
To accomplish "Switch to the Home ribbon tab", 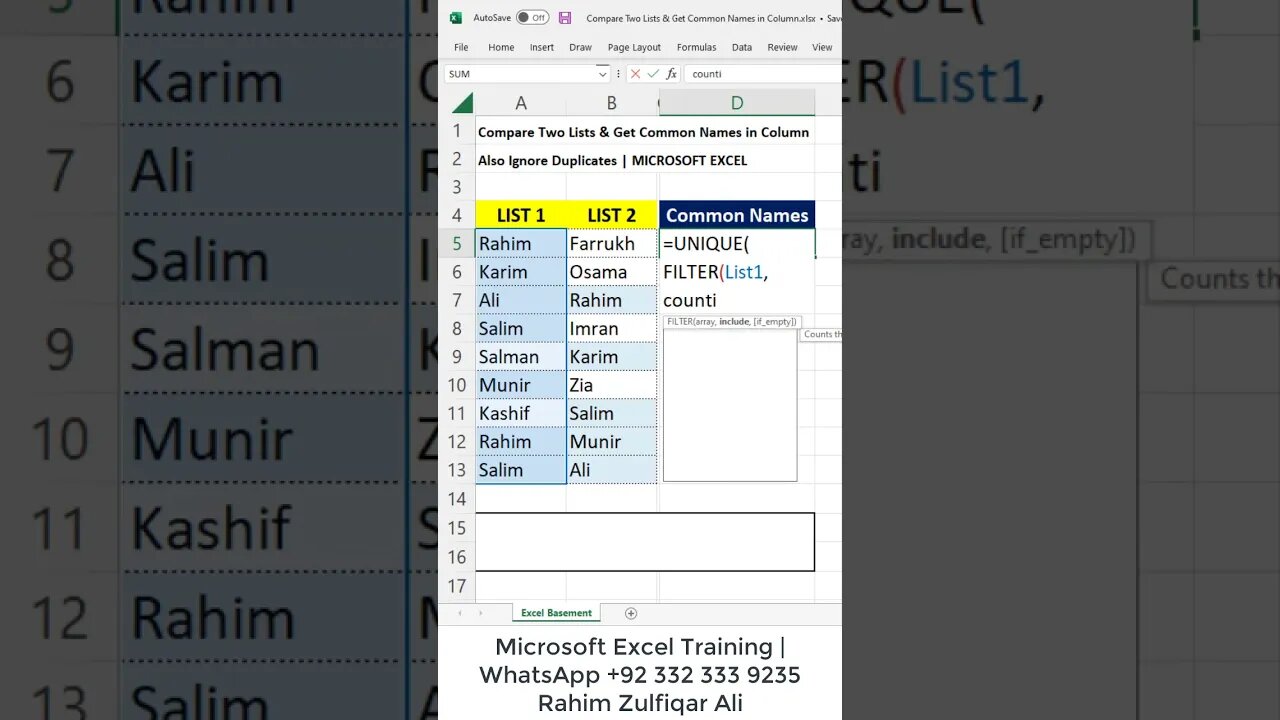I will click(x=501, y=47).
